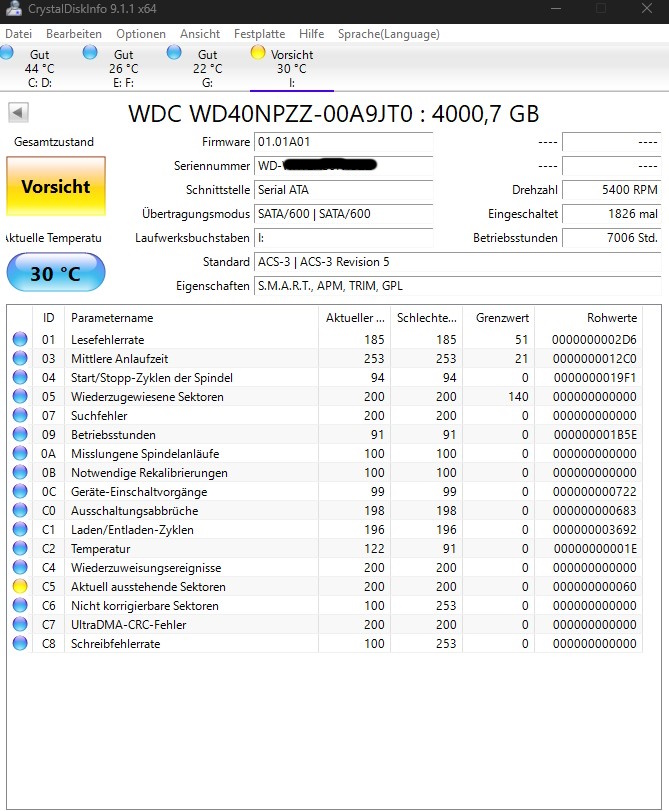
Task: Click the Laufwerksbuchstaben field I:
Action: click(x=344, y=238)
